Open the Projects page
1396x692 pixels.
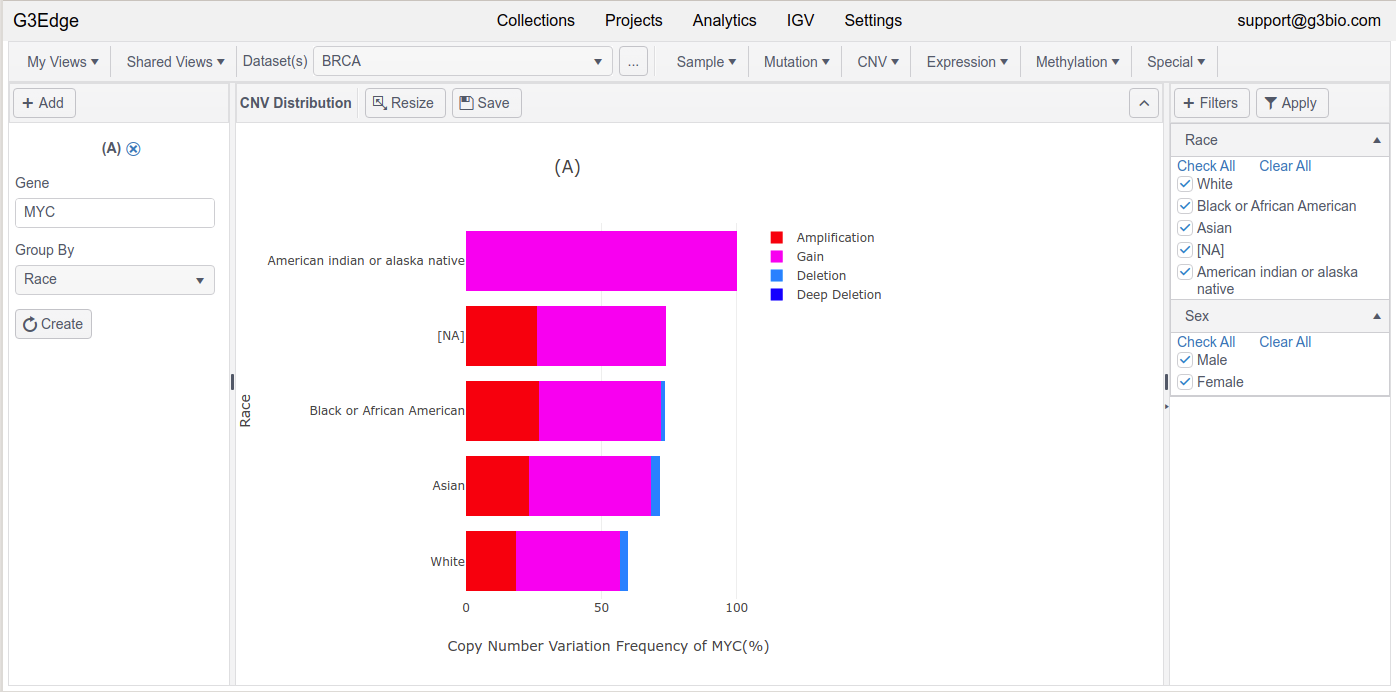634,21
